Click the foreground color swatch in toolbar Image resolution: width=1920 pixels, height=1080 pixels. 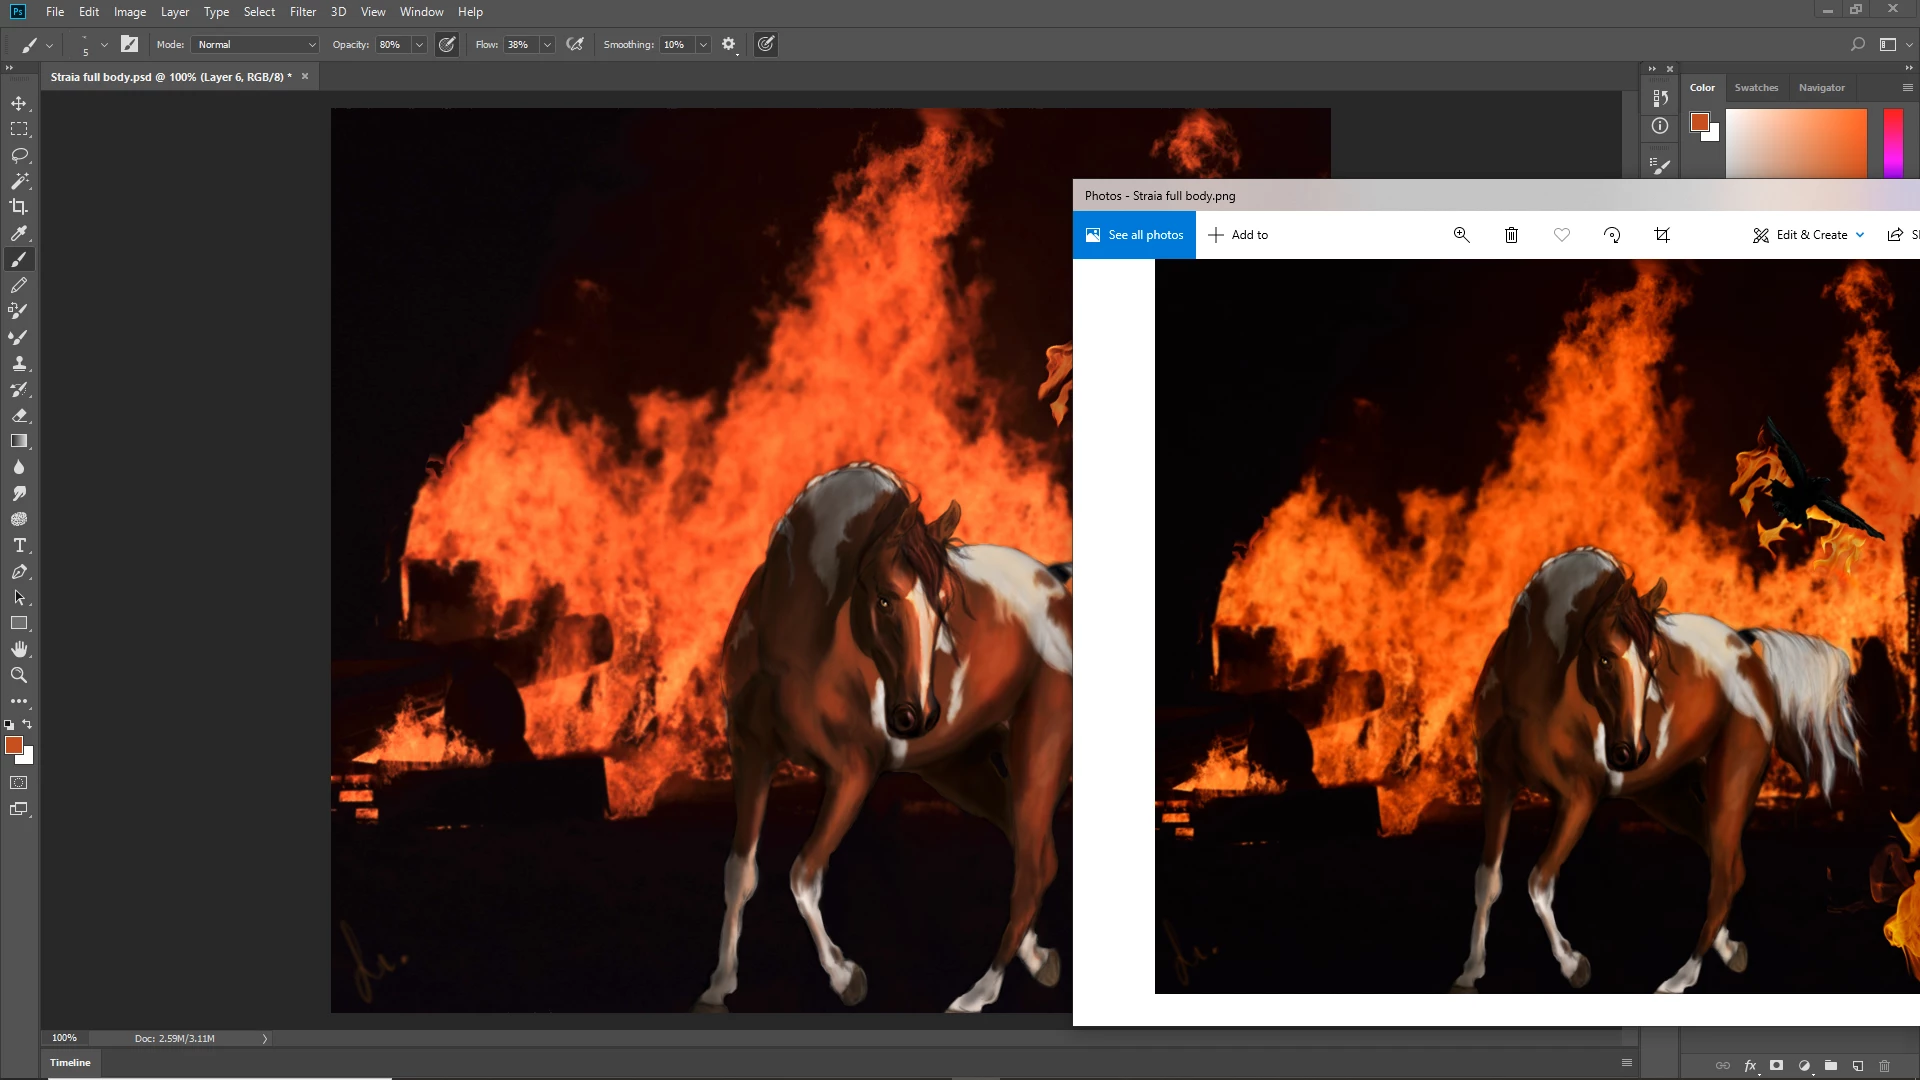pos(13,745)
